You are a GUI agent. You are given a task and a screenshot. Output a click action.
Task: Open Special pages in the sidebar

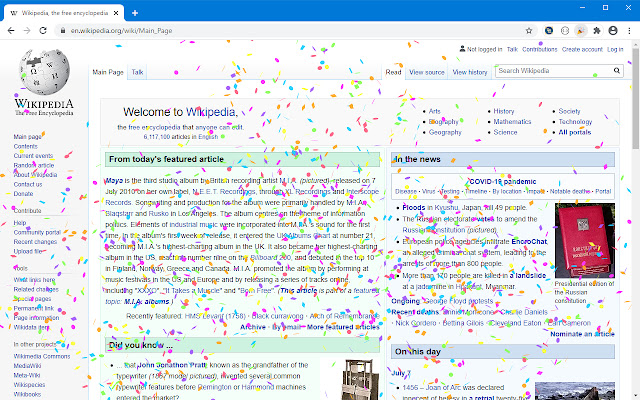tap(32, 299)
